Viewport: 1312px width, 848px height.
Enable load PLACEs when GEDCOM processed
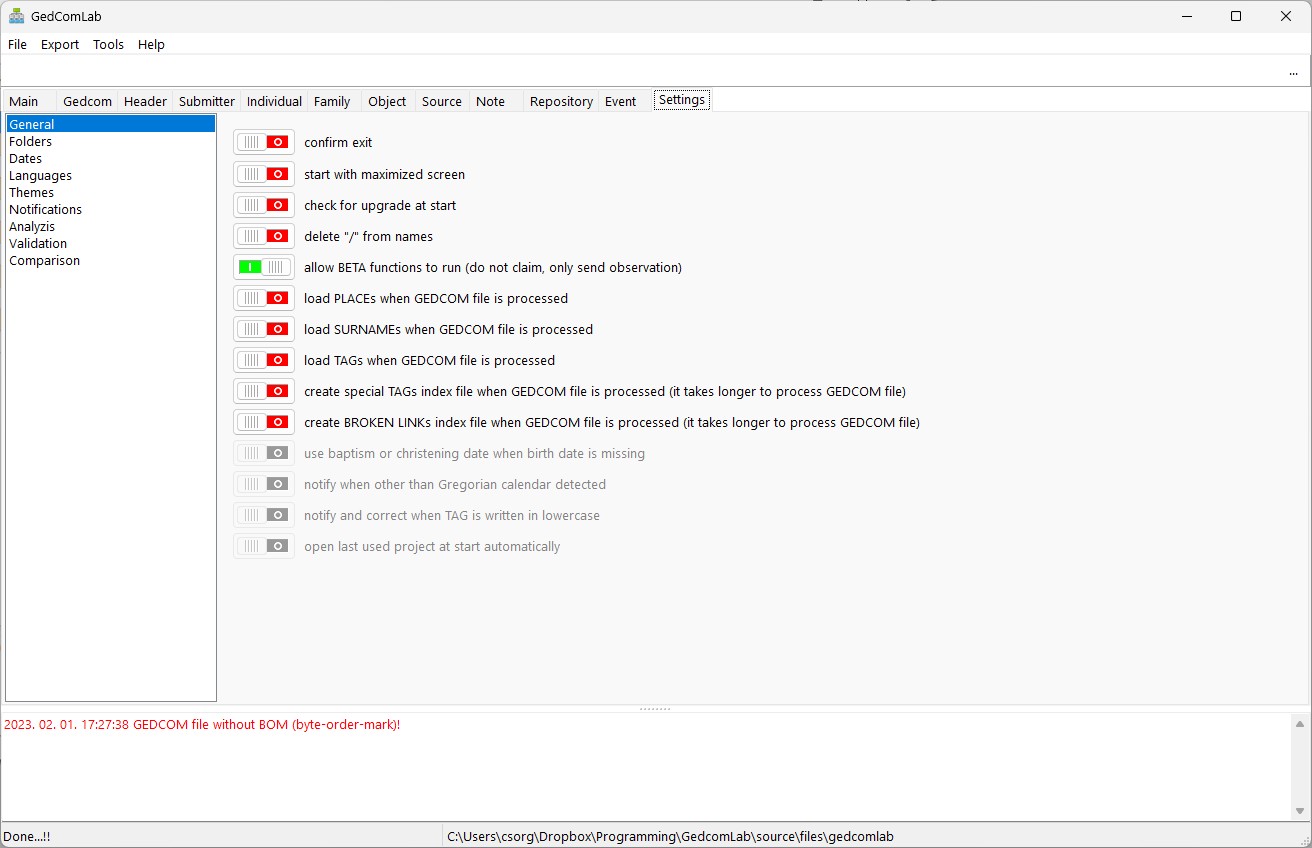click(264, 298)
